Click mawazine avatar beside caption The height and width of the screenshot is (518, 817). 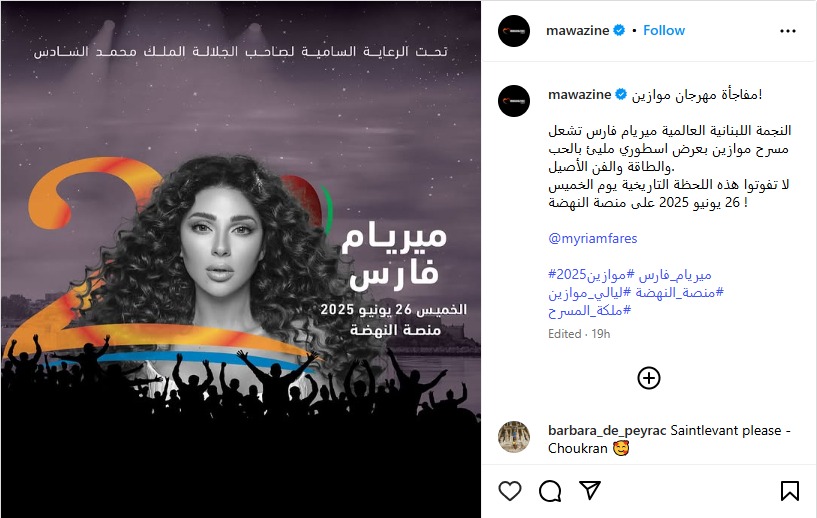514,101
